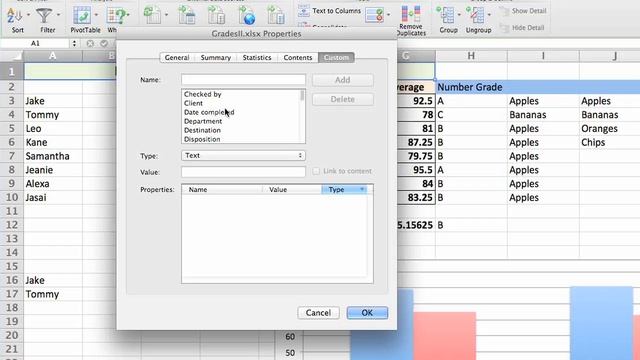Click the Hide Detail icon
640x360 pixels.
504,28
